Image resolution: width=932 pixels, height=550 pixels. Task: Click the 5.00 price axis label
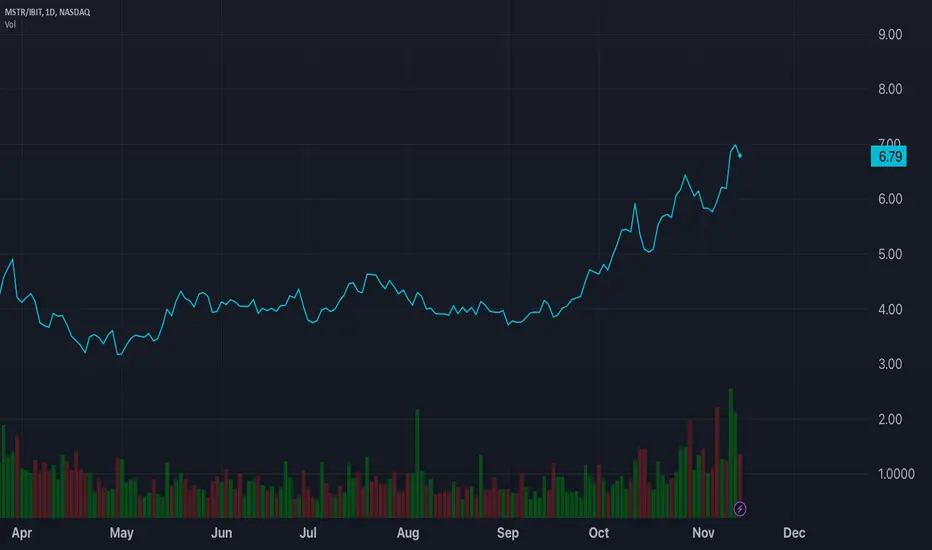tap(890, 254)
